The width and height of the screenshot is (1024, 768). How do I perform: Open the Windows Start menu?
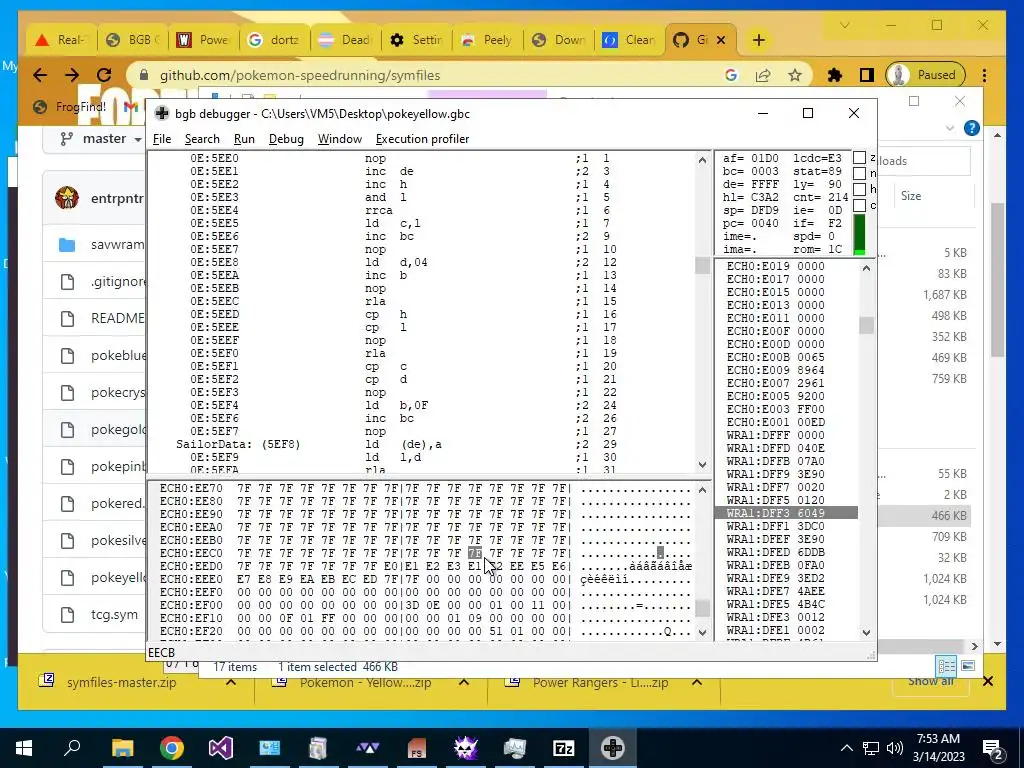24,748
